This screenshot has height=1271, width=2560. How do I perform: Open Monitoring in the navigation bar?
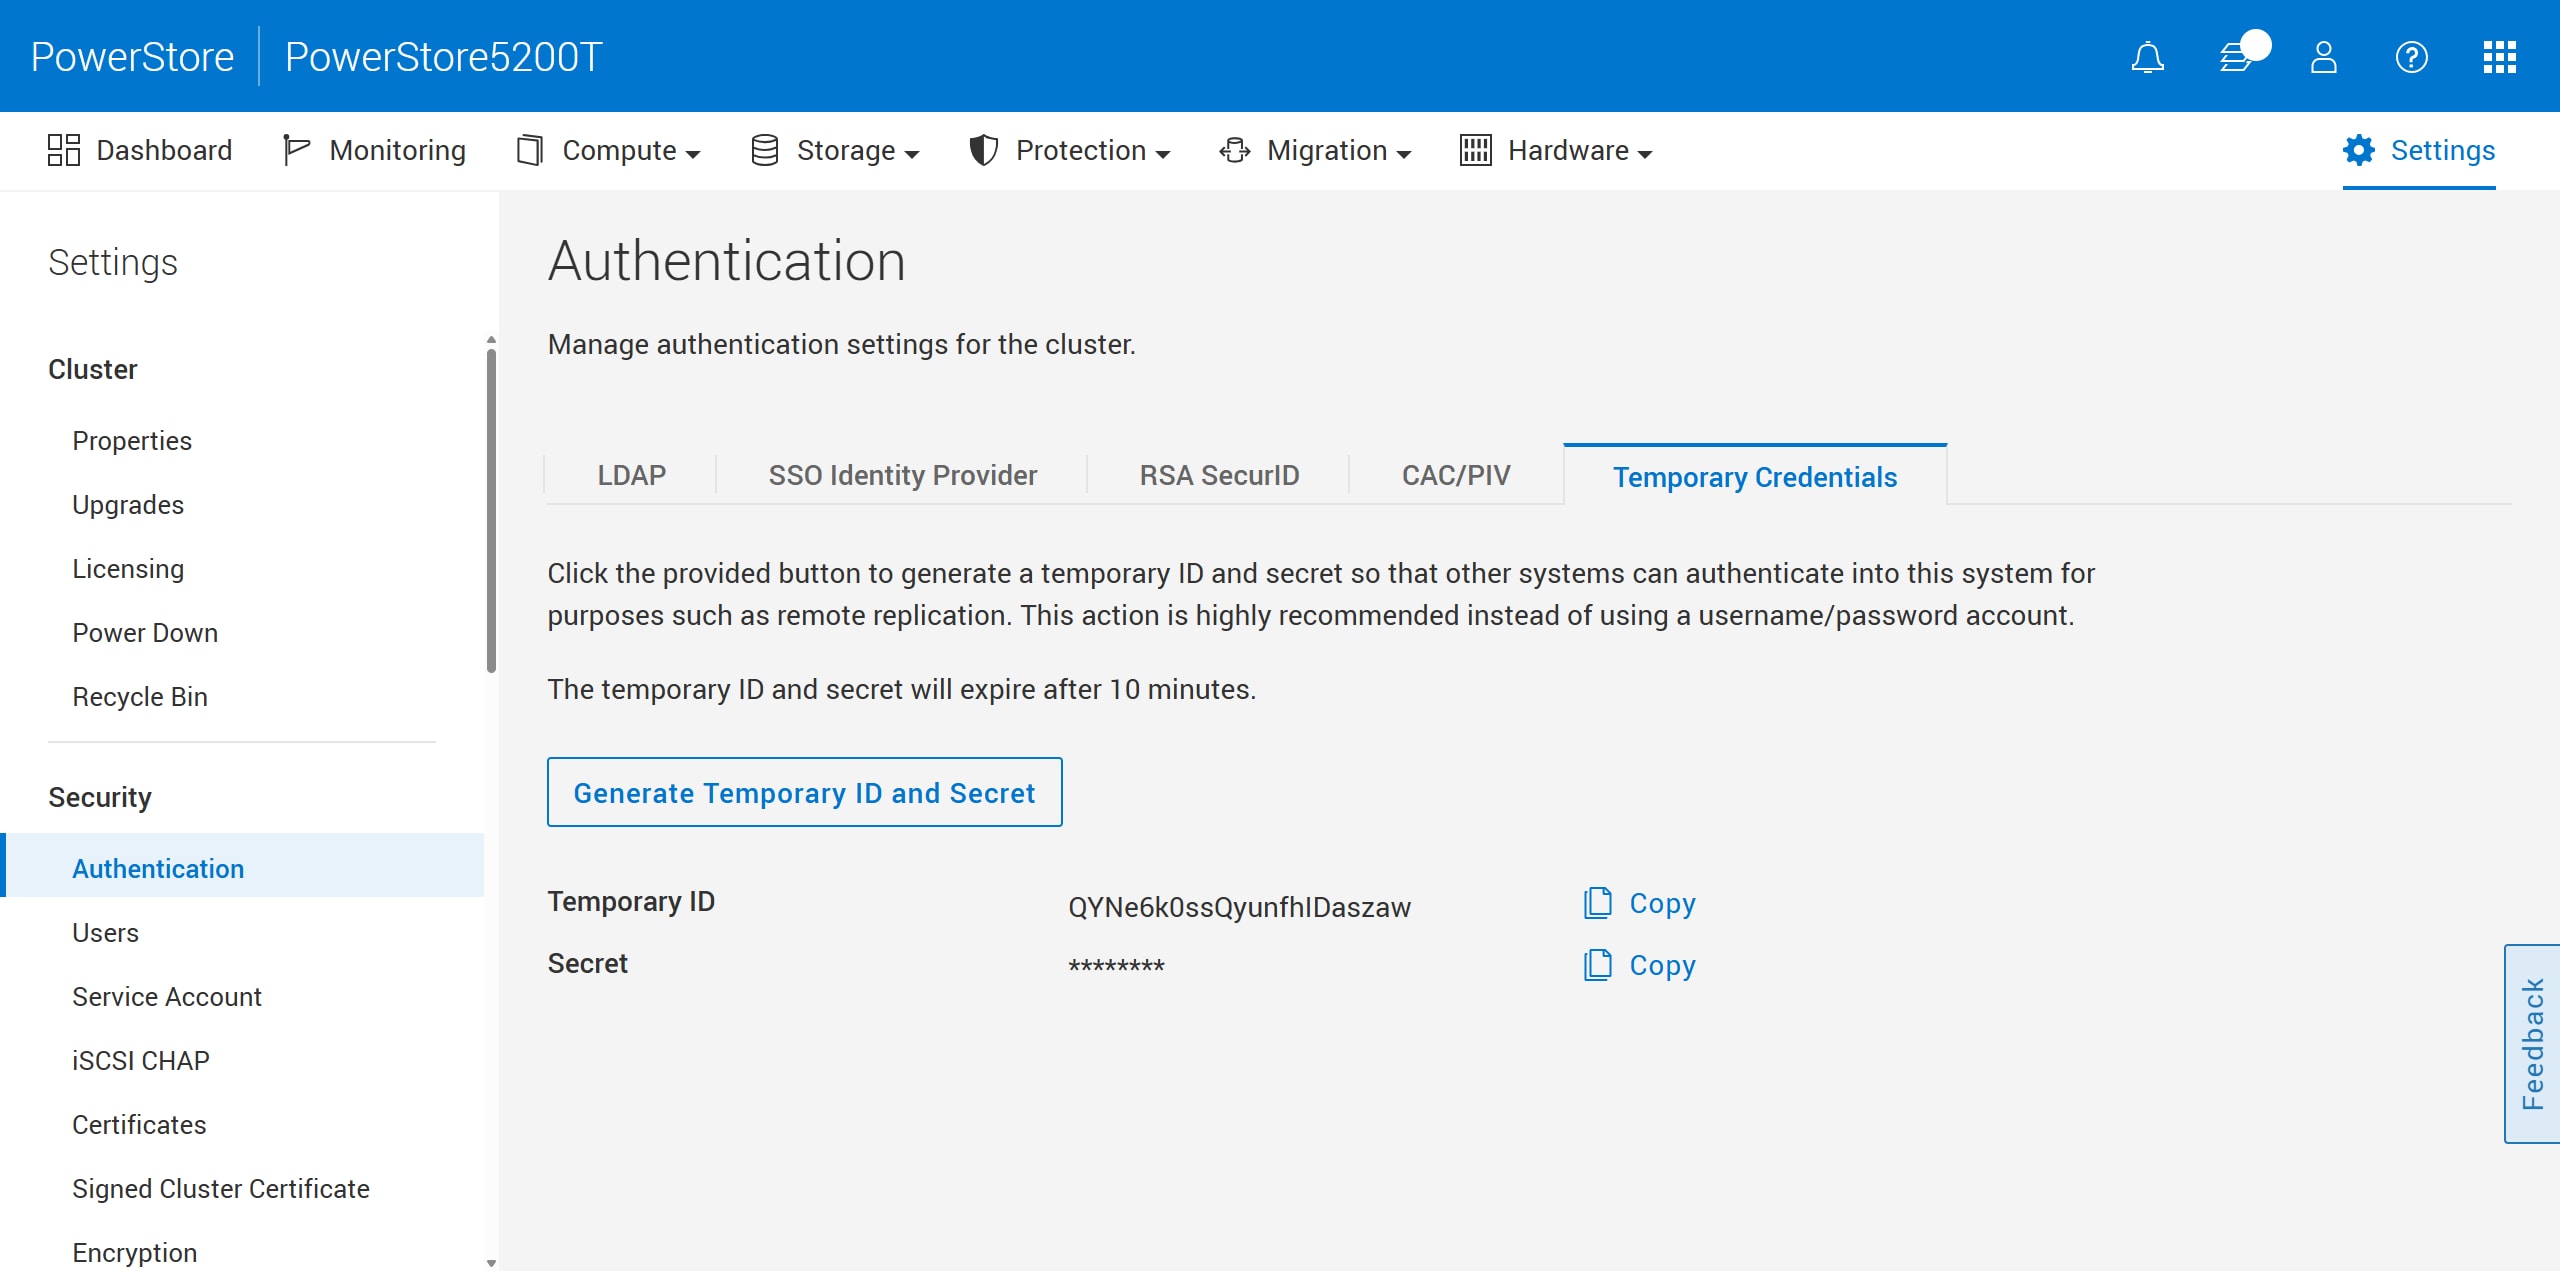374,150
